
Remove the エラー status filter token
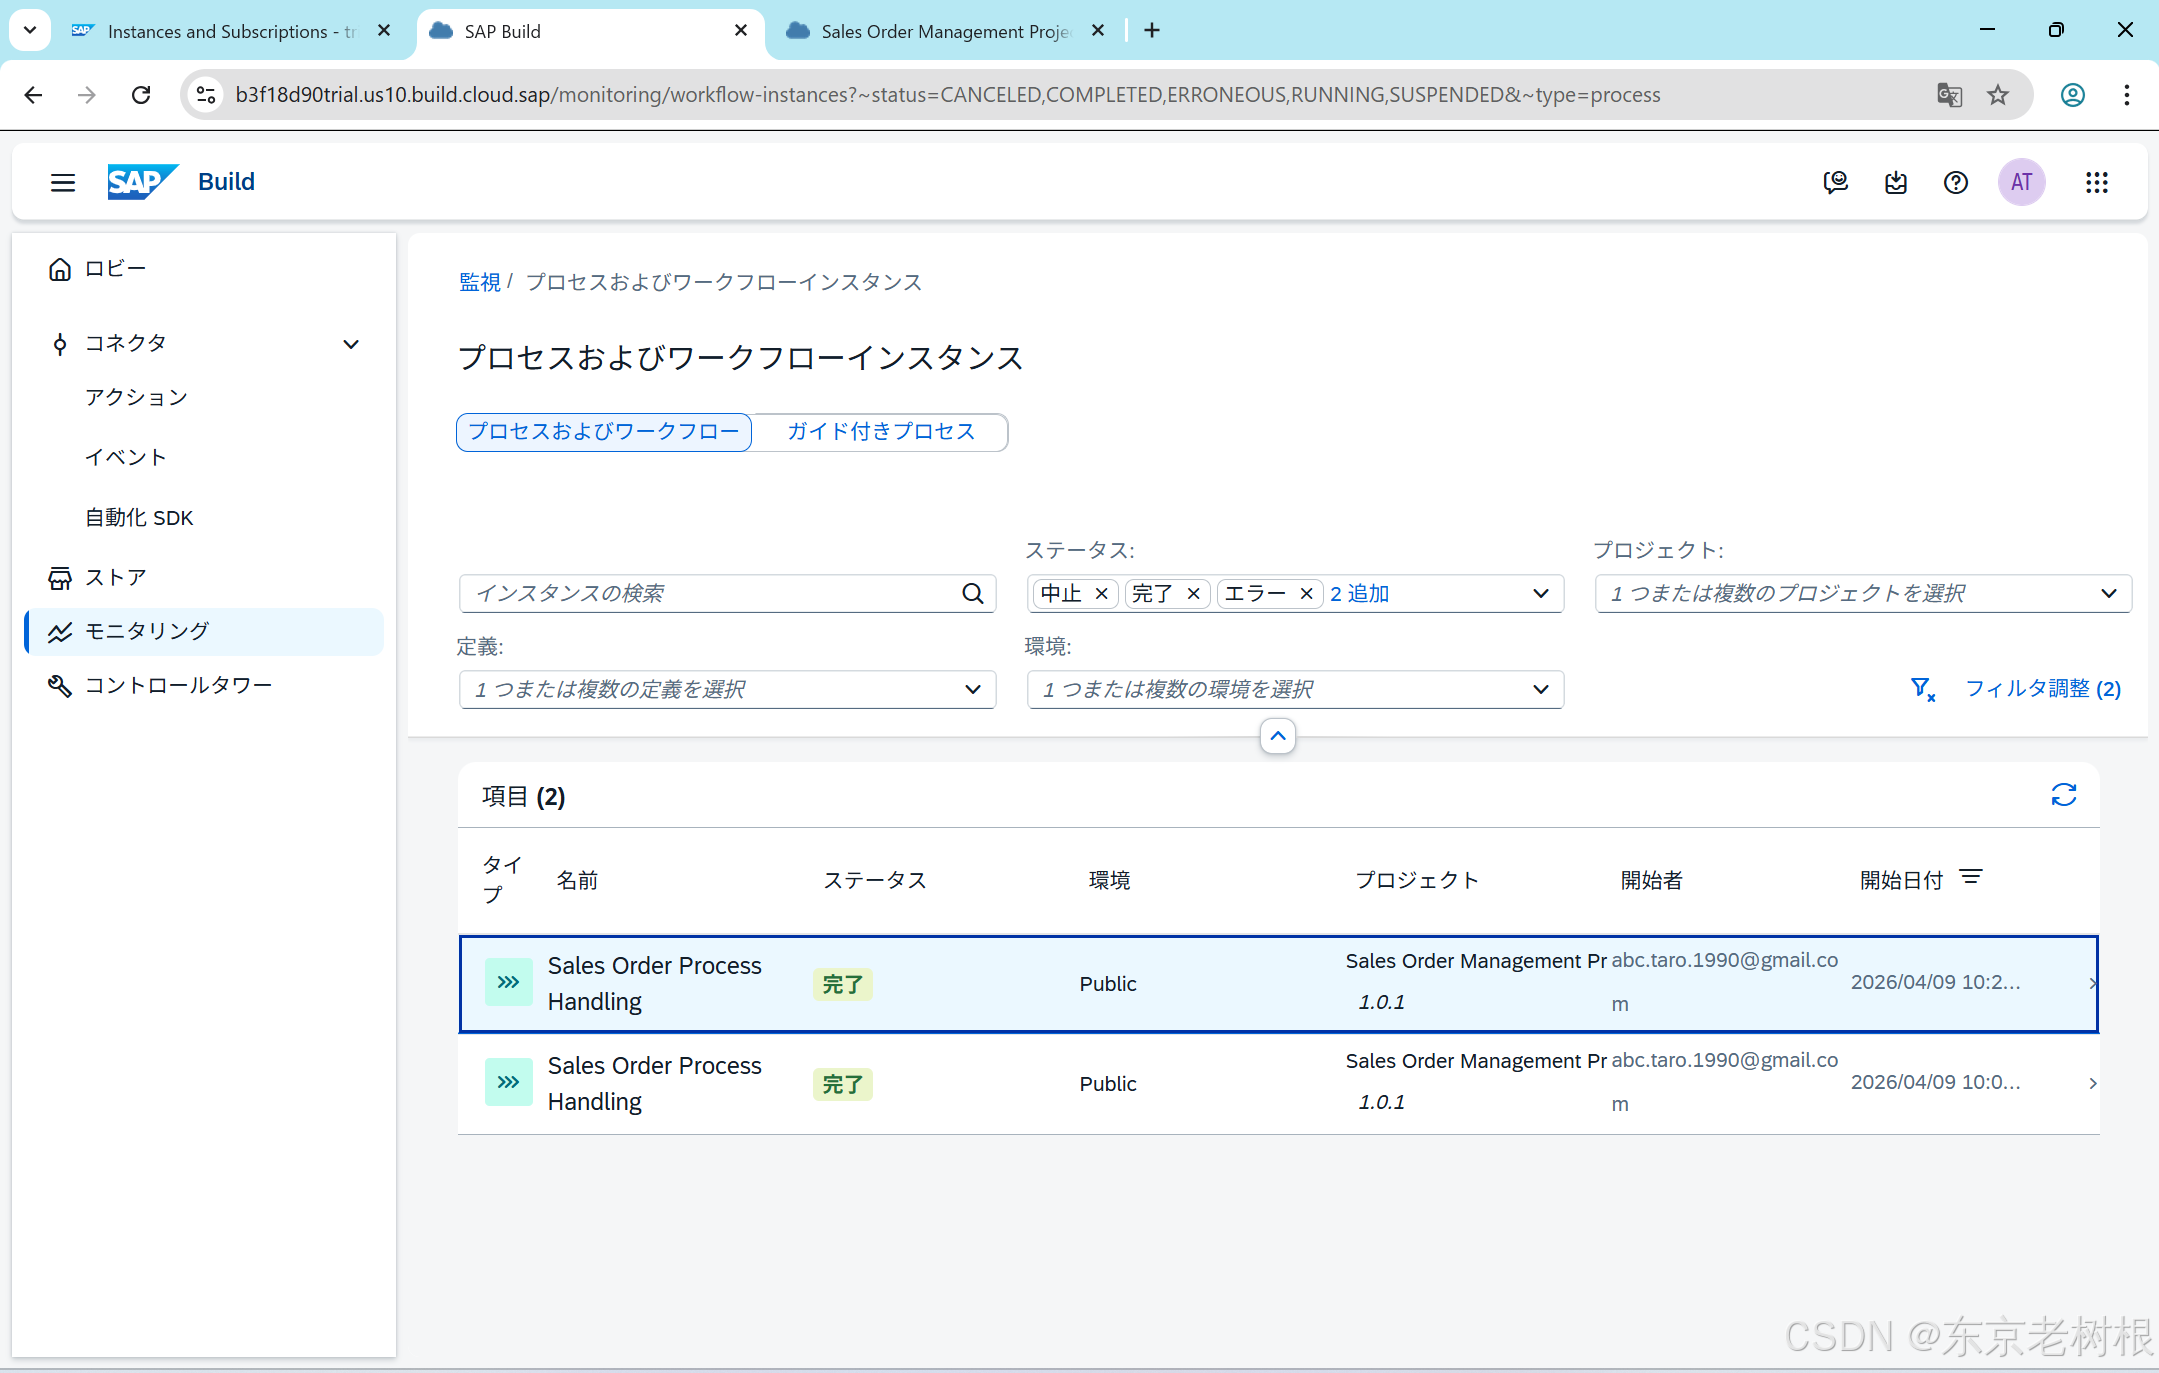(1305, 593)
